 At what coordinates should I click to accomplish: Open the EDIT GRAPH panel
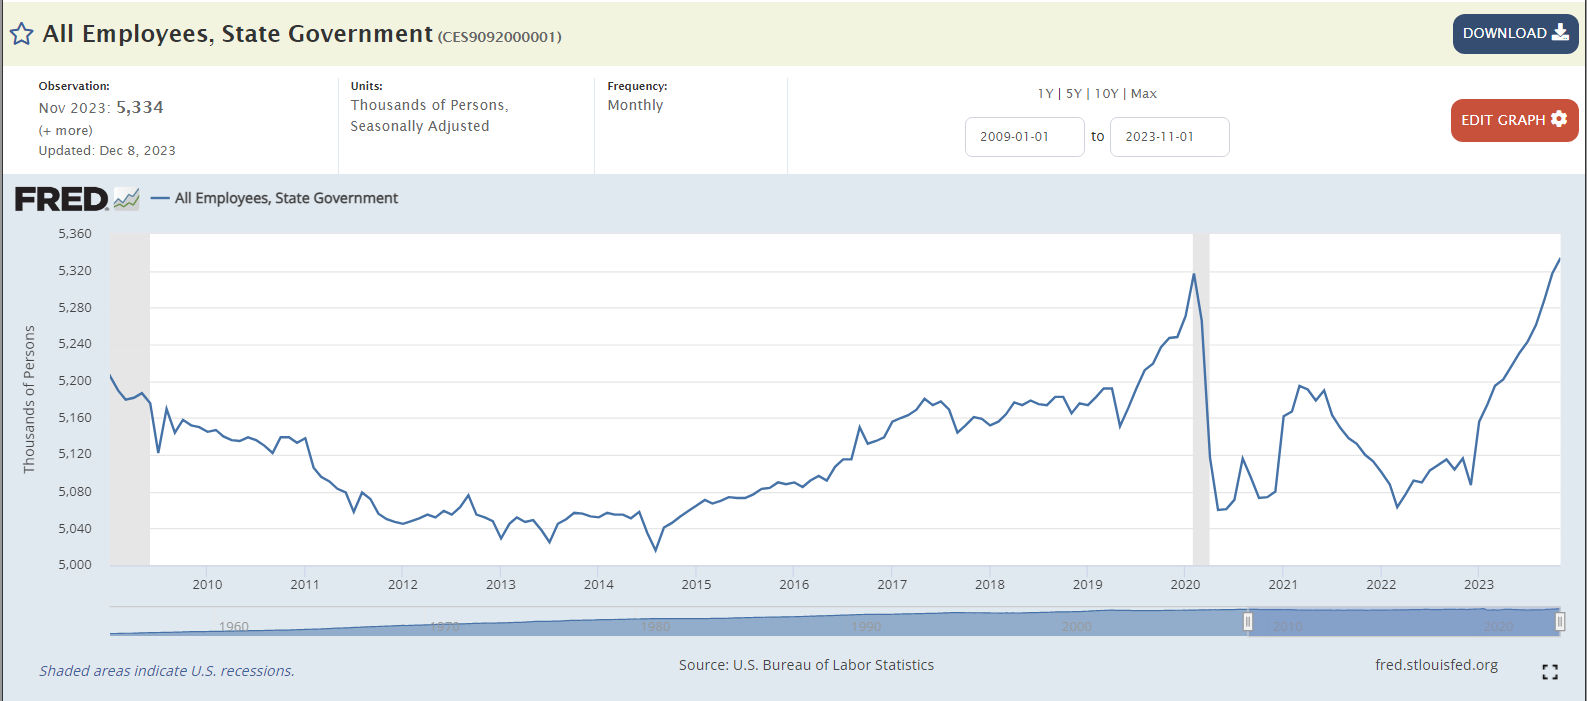(1514, 120)
